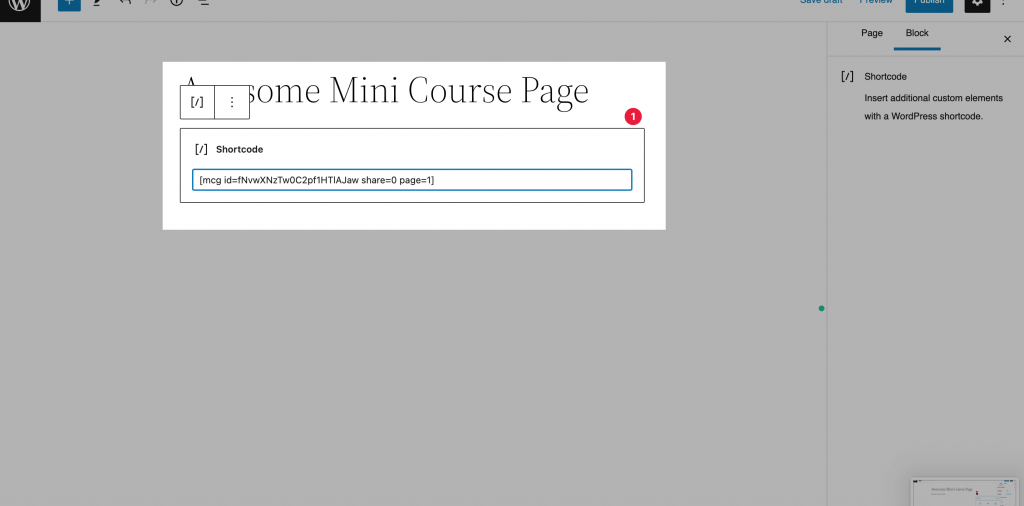Click the Publish button
Image resolution: width=1024 pixels, height=506 pixels.
pyautogui.click(x=929, y=4)
